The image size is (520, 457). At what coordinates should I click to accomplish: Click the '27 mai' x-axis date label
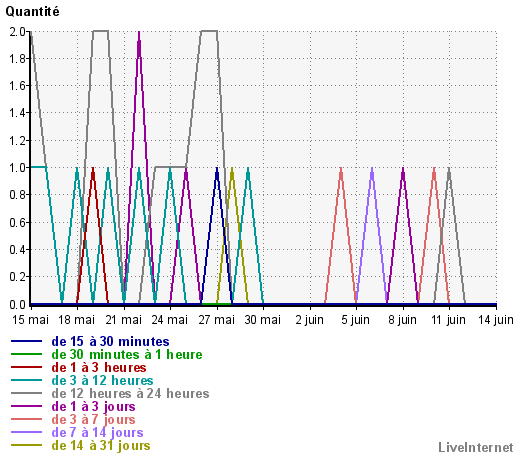click(217, 320)
